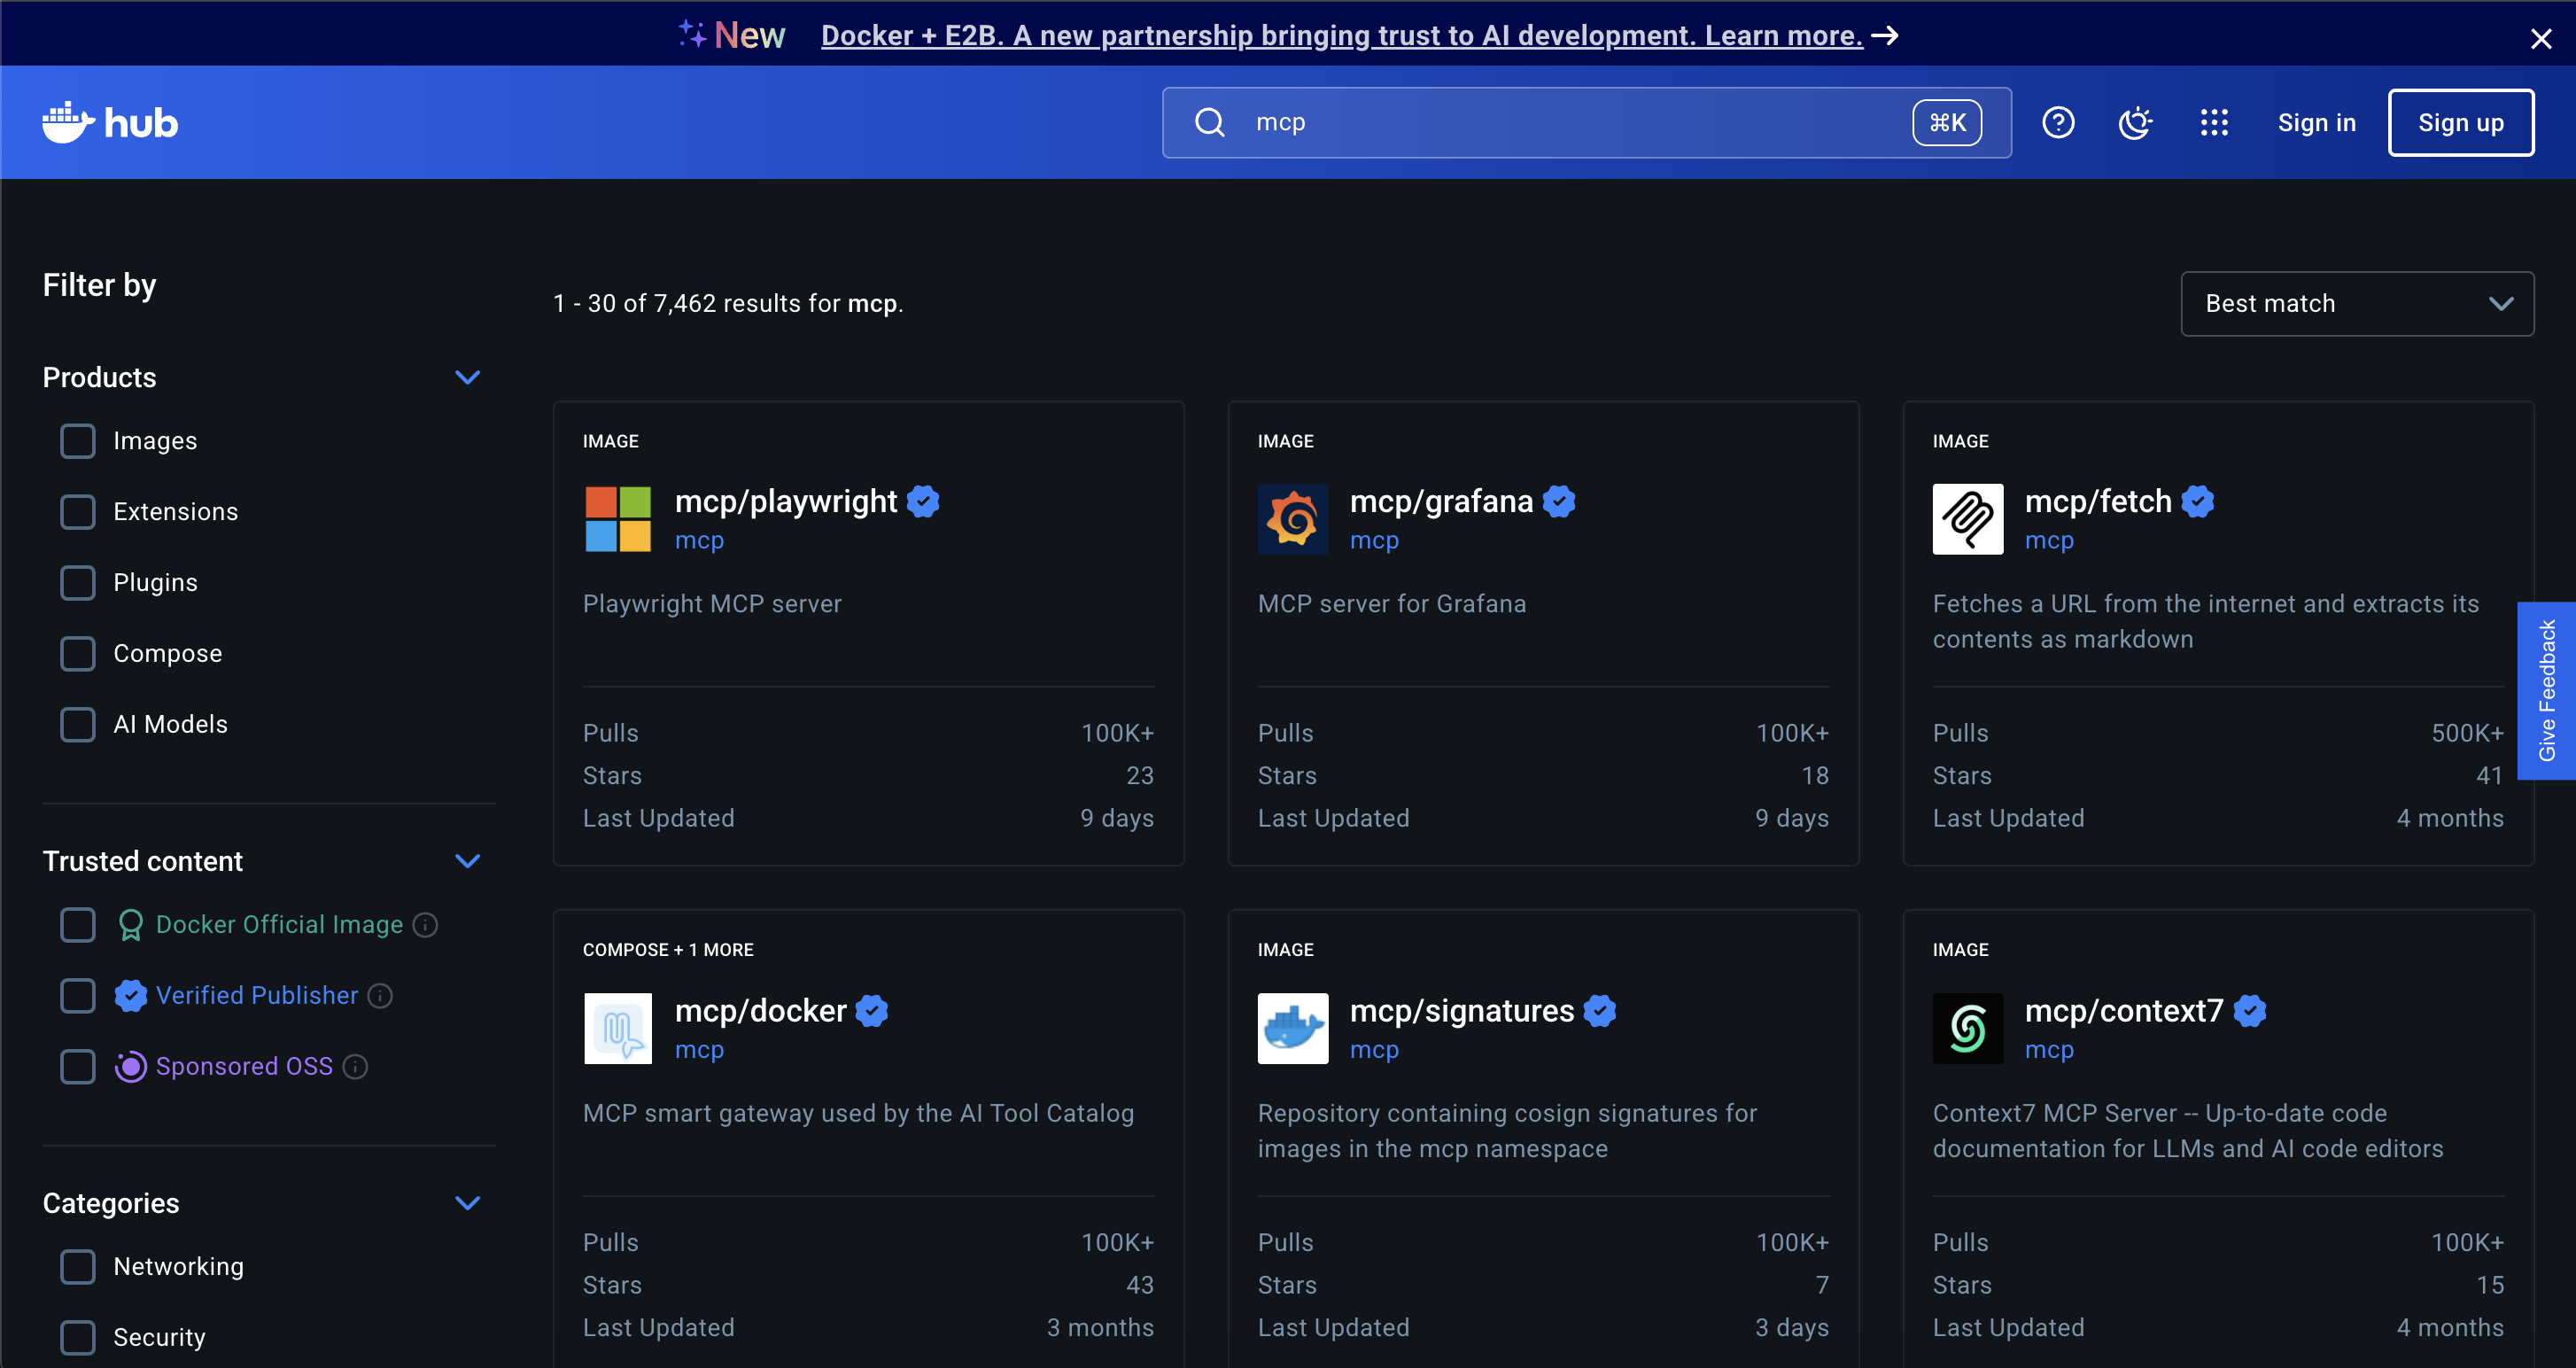This screenshot has height=1368, width=2576.
Task: Dismiss the announcement banner with the X
Action: click(2541, 38)
